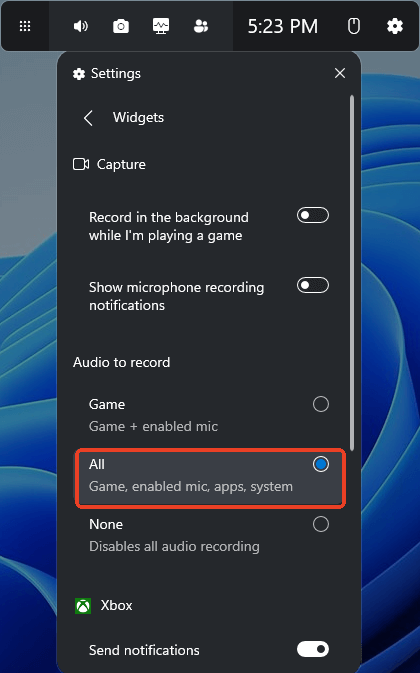The width and height of the screenshot is (420, 673).
Task: Close the Settings panel
Action: (340, 73)
